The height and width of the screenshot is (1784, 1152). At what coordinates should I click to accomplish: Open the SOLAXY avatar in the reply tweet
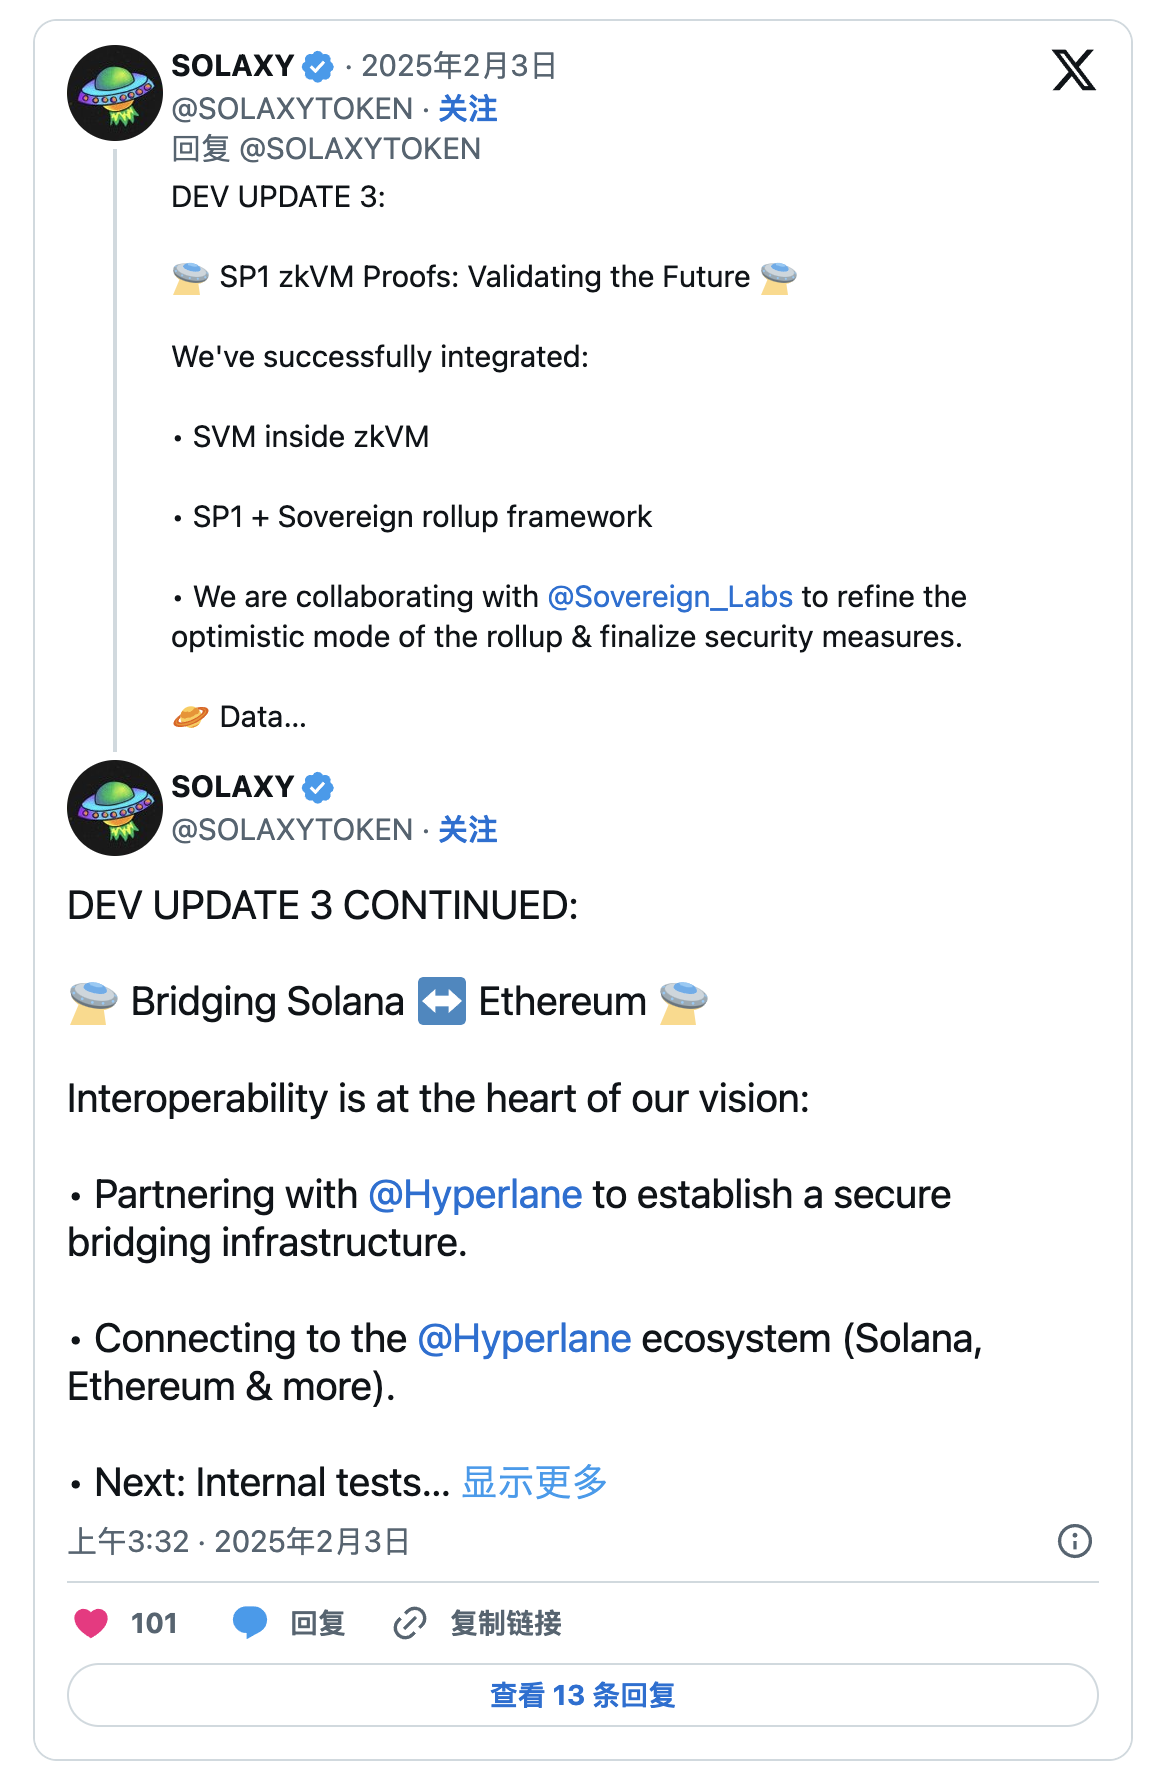115,808
